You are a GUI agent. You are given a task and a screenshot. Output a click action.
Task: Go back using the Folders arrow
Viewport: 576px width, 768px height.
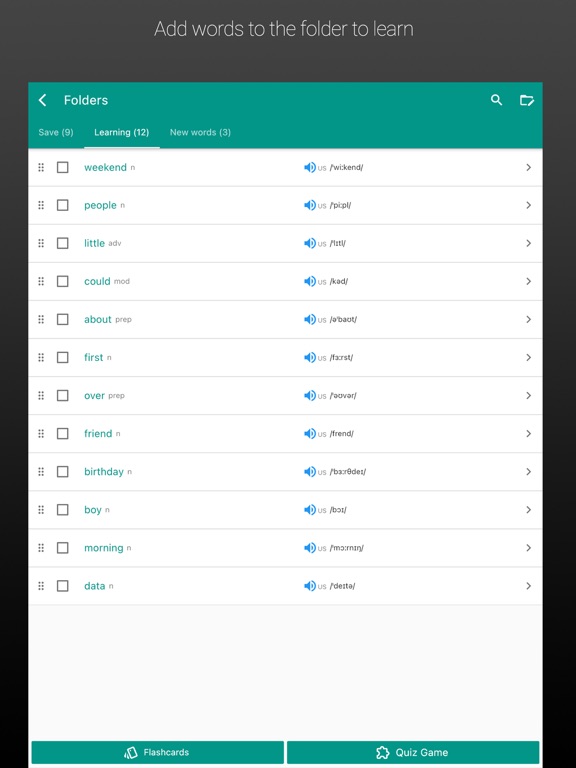pos(43,100)
